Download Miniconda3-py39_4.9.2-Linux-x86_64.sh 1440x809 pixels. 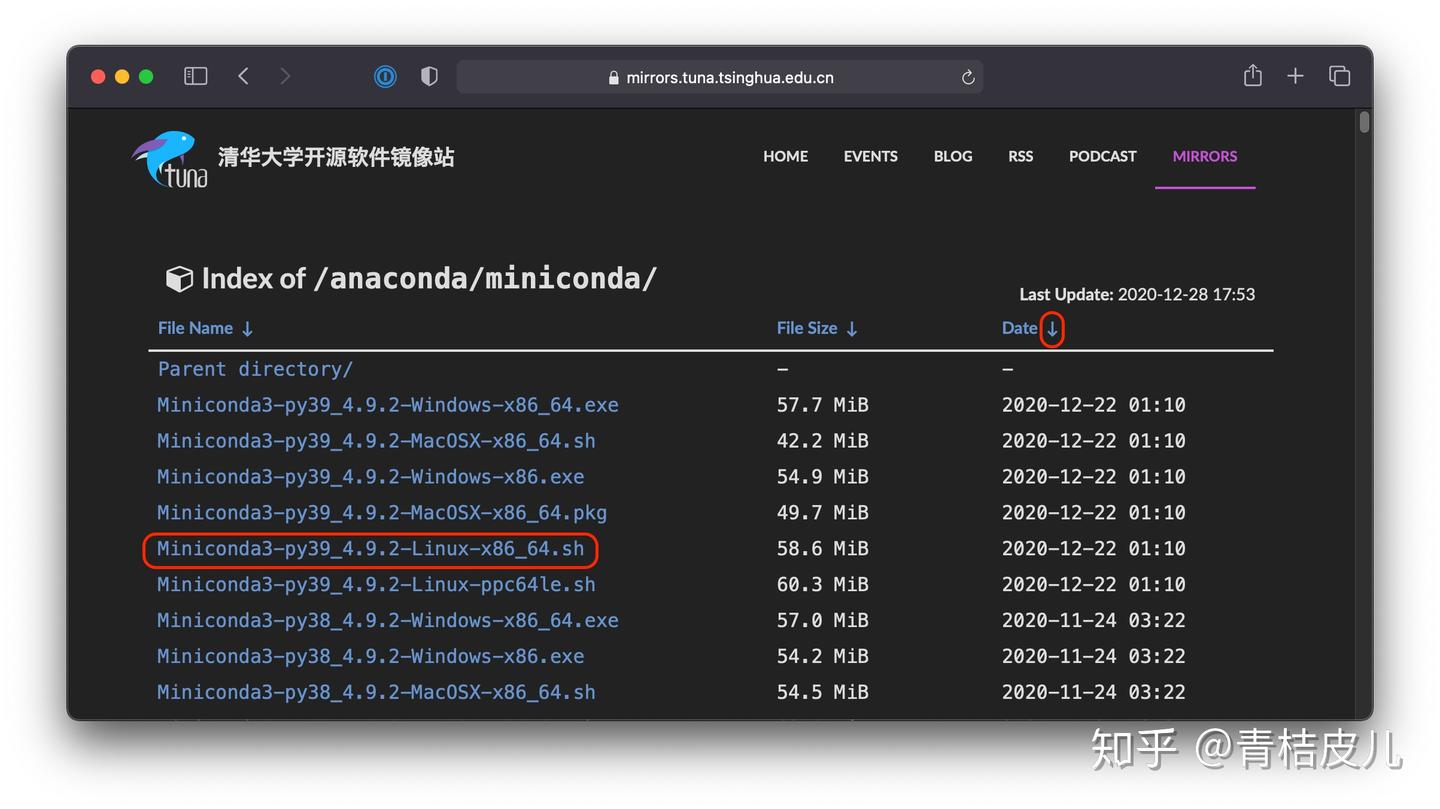370,548
